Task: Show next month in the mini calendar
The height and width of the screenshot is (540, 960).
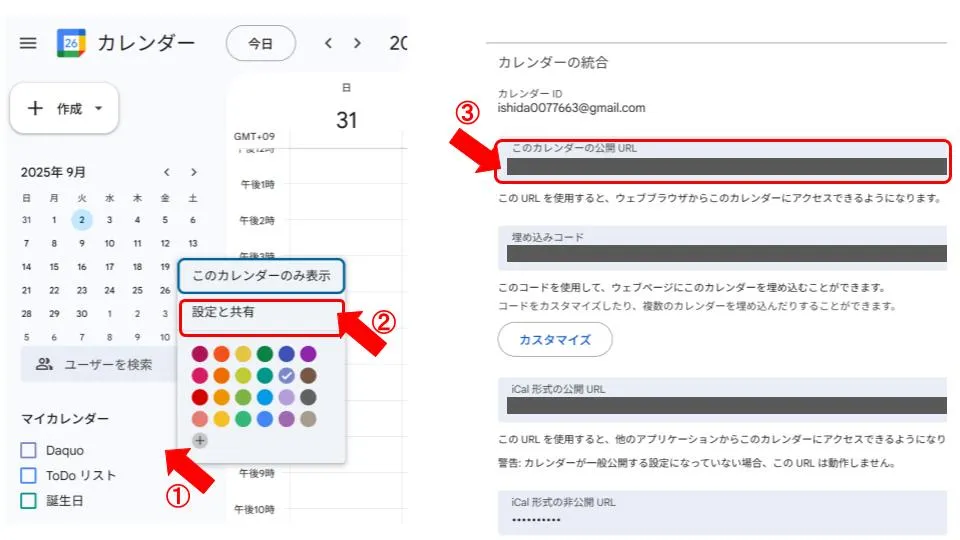Action: [194, 172]
